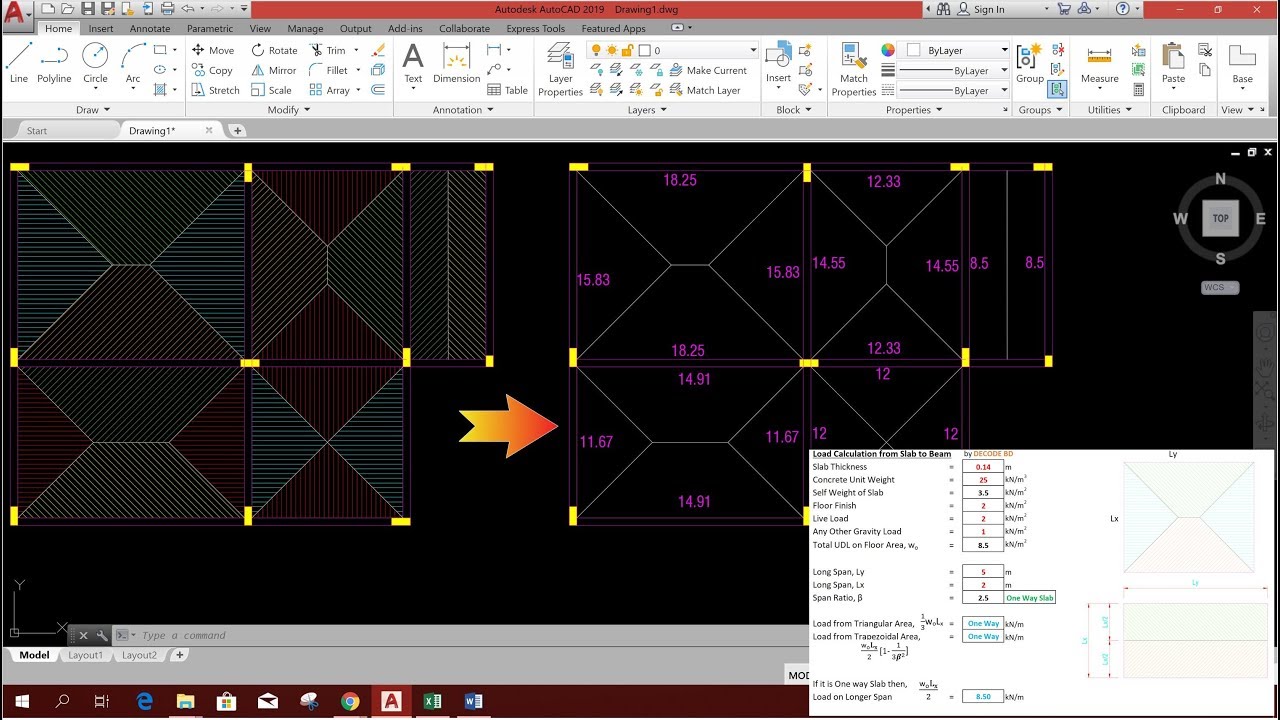Select the Trim tool
The height and width of the screenshot is (720, 1280).
(337, 50)
